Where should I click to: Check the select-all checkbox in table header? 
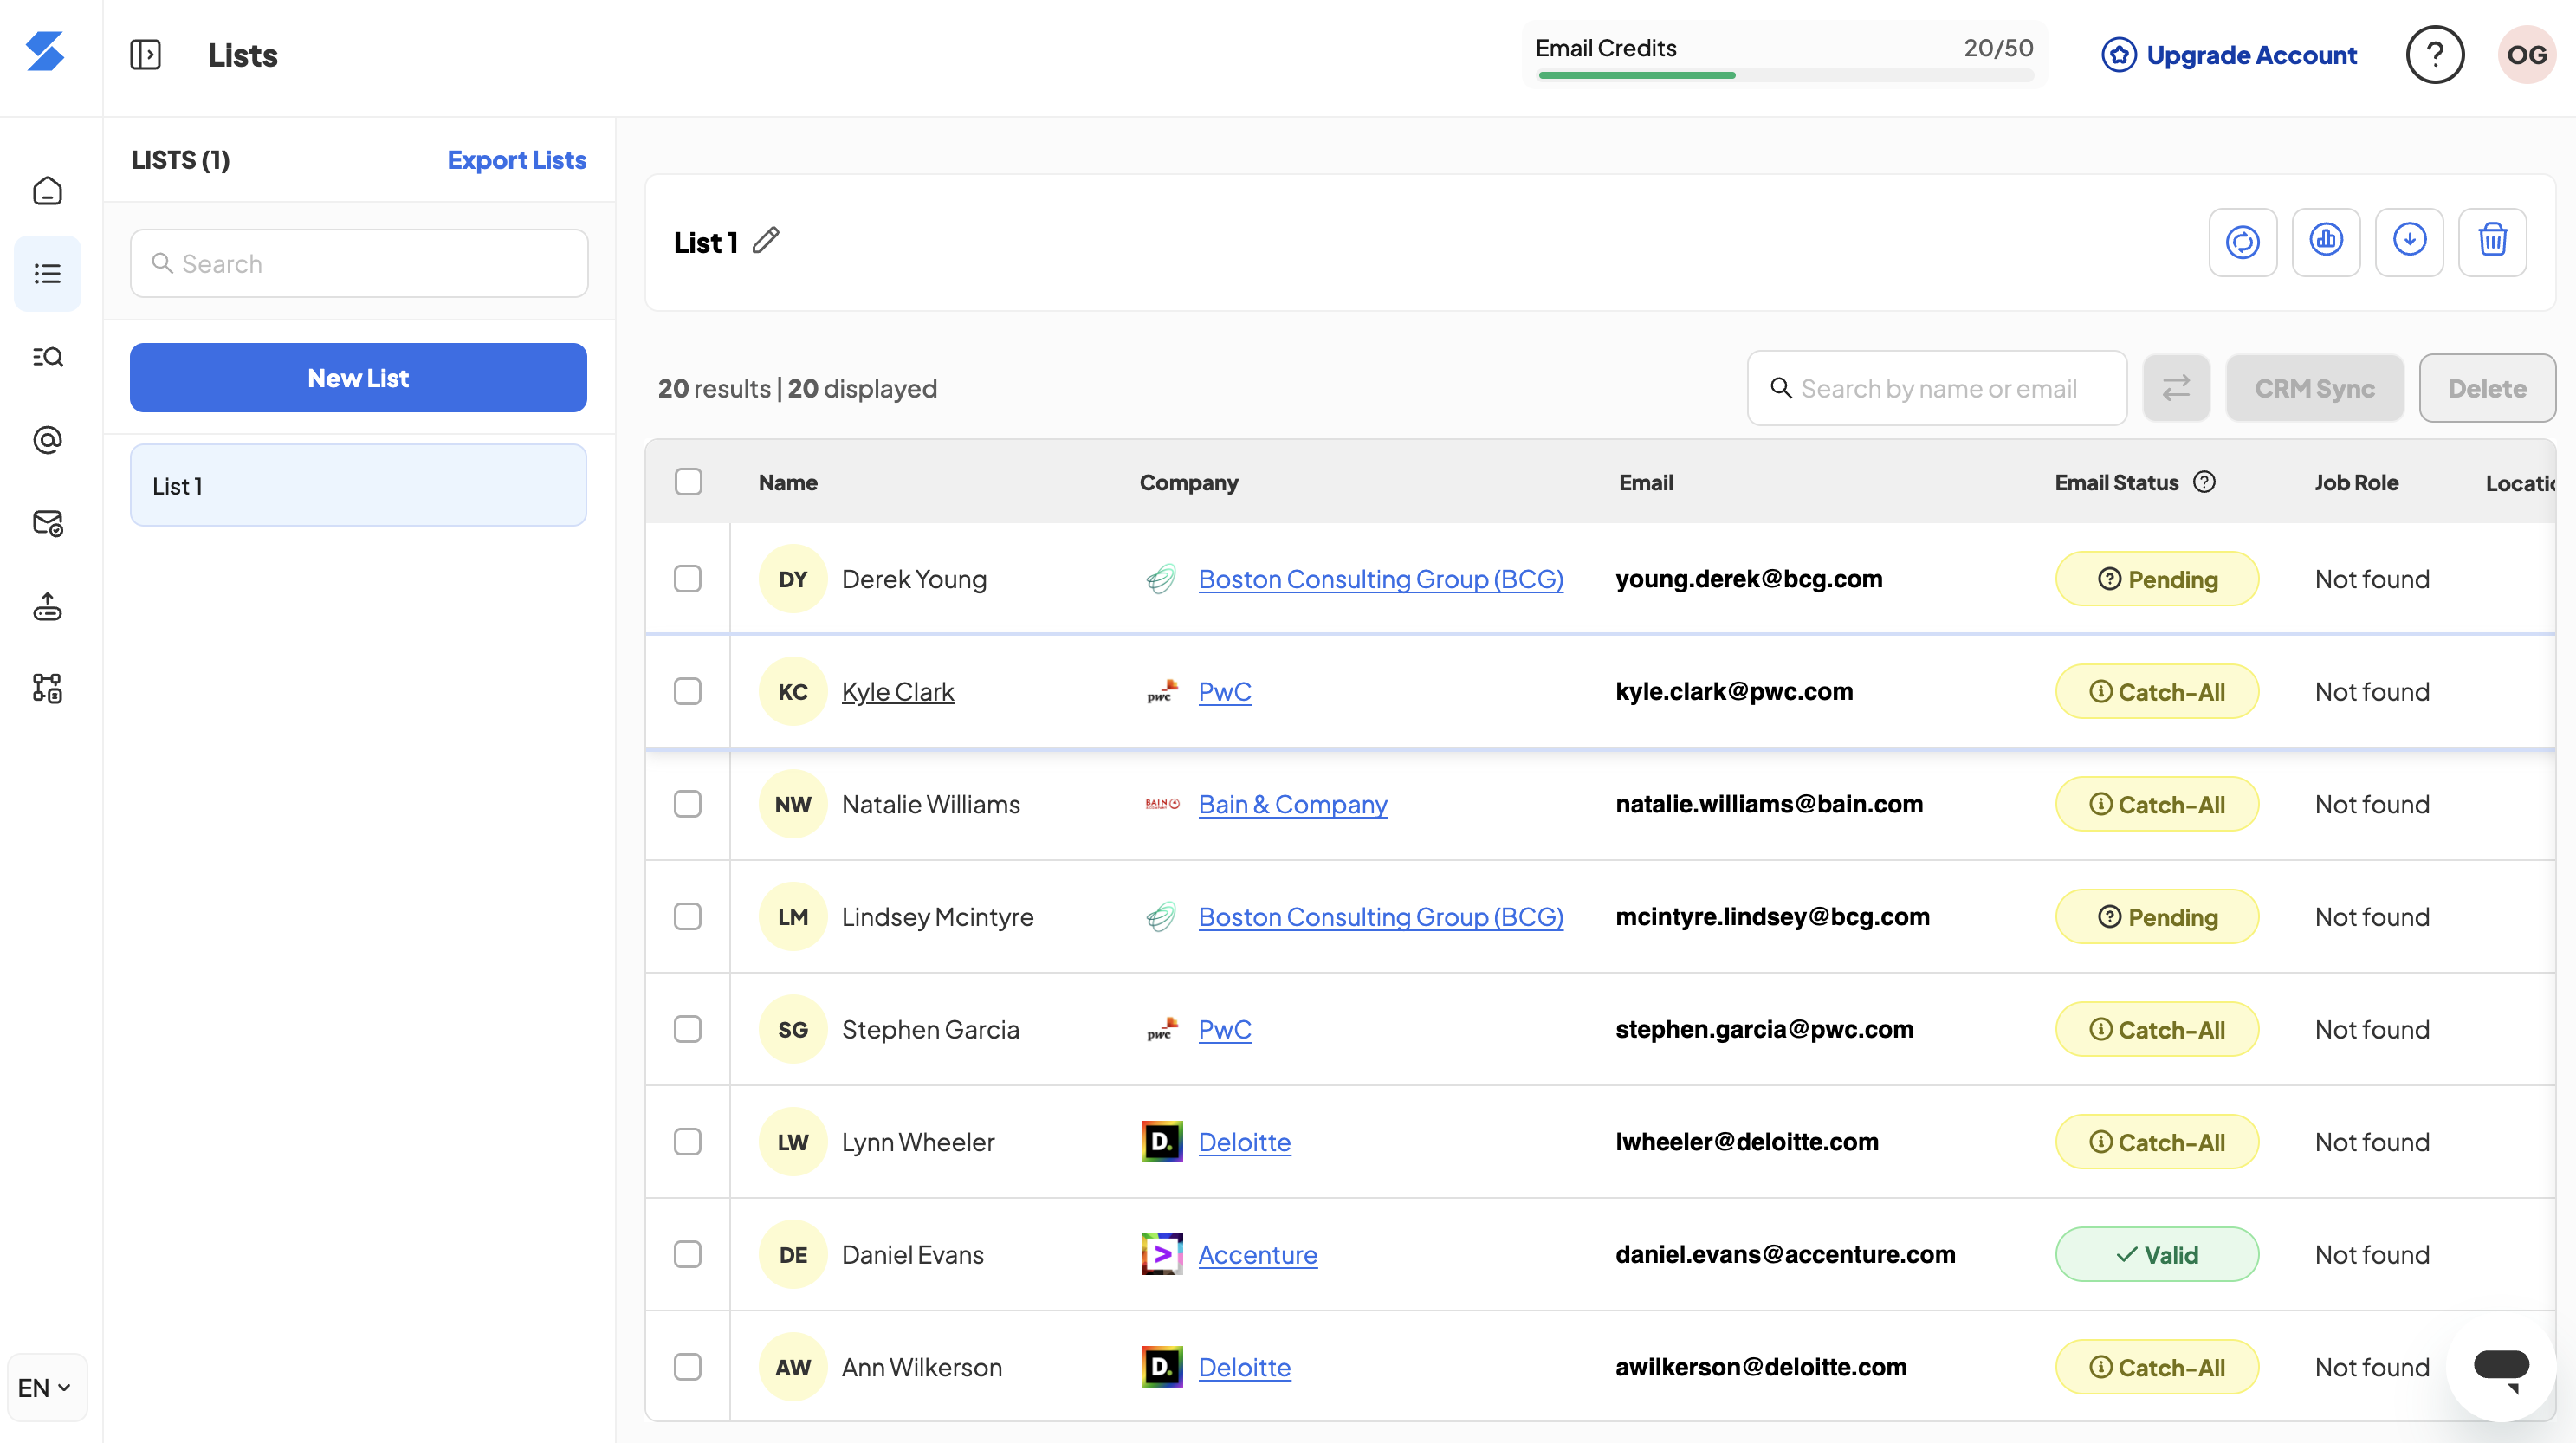(x=688, y=482)
